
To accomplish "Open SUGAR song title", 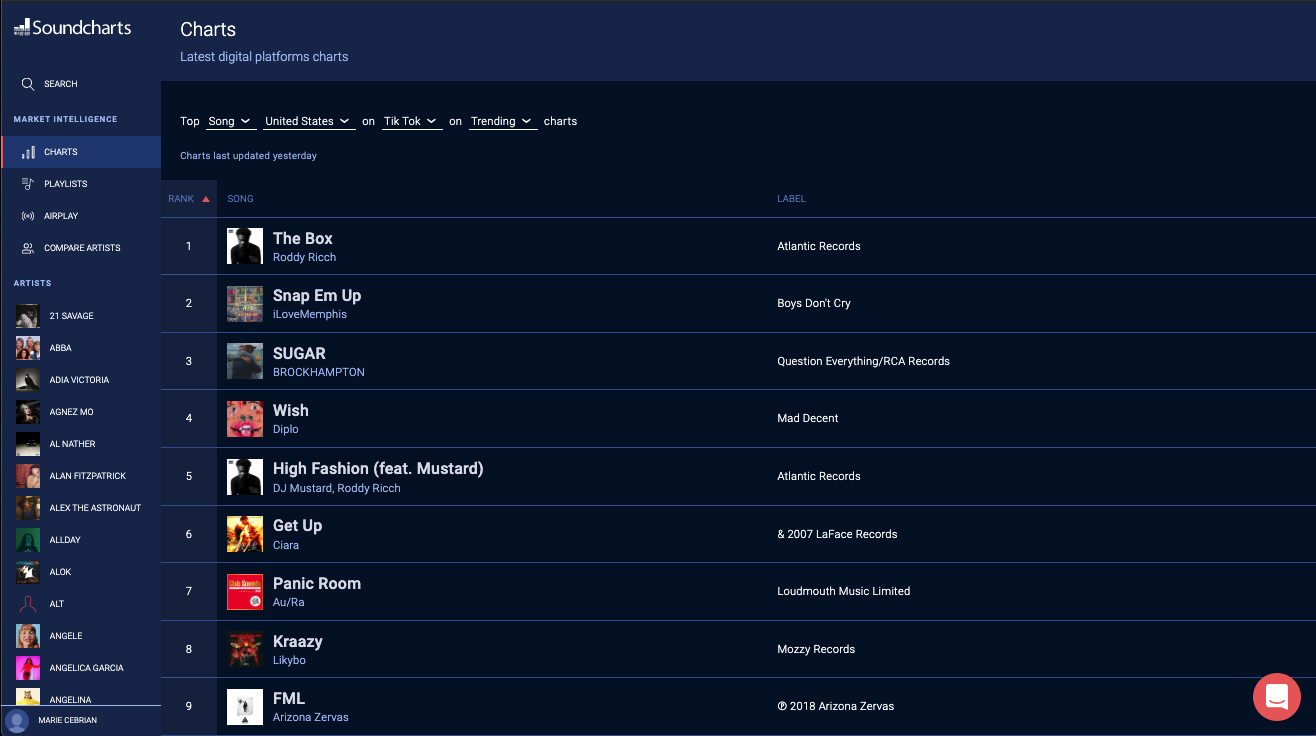I will click(x=299, y=353).
